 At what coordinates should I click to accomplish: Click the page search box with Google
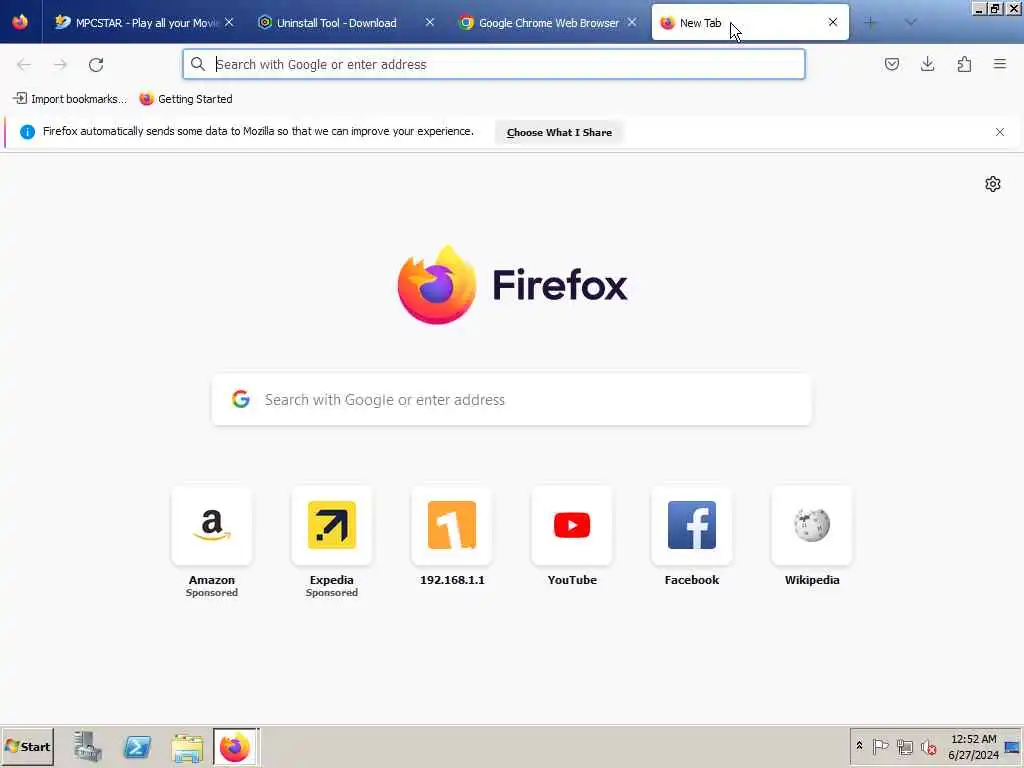[512, 400]
